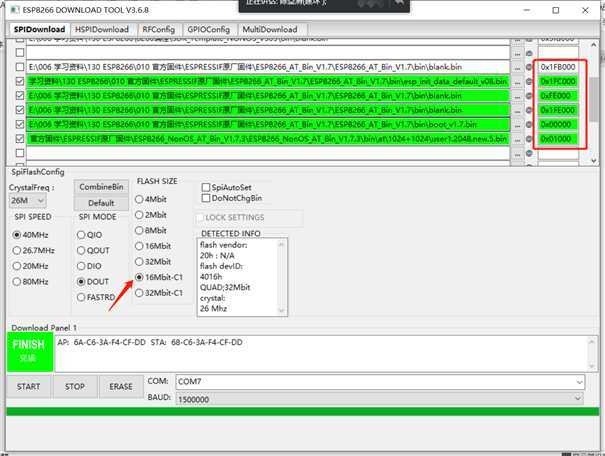Browse file for the 0x1FE000 row
This screenshot has width=605, height=456.
click(x=517, y=110)
